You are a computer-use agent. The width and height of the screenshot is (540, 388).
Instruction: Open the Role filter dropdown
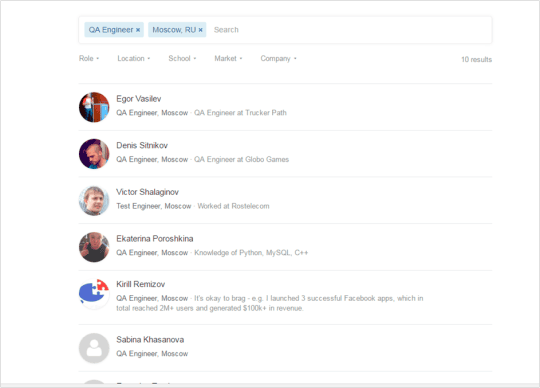[x=89, y=59]
